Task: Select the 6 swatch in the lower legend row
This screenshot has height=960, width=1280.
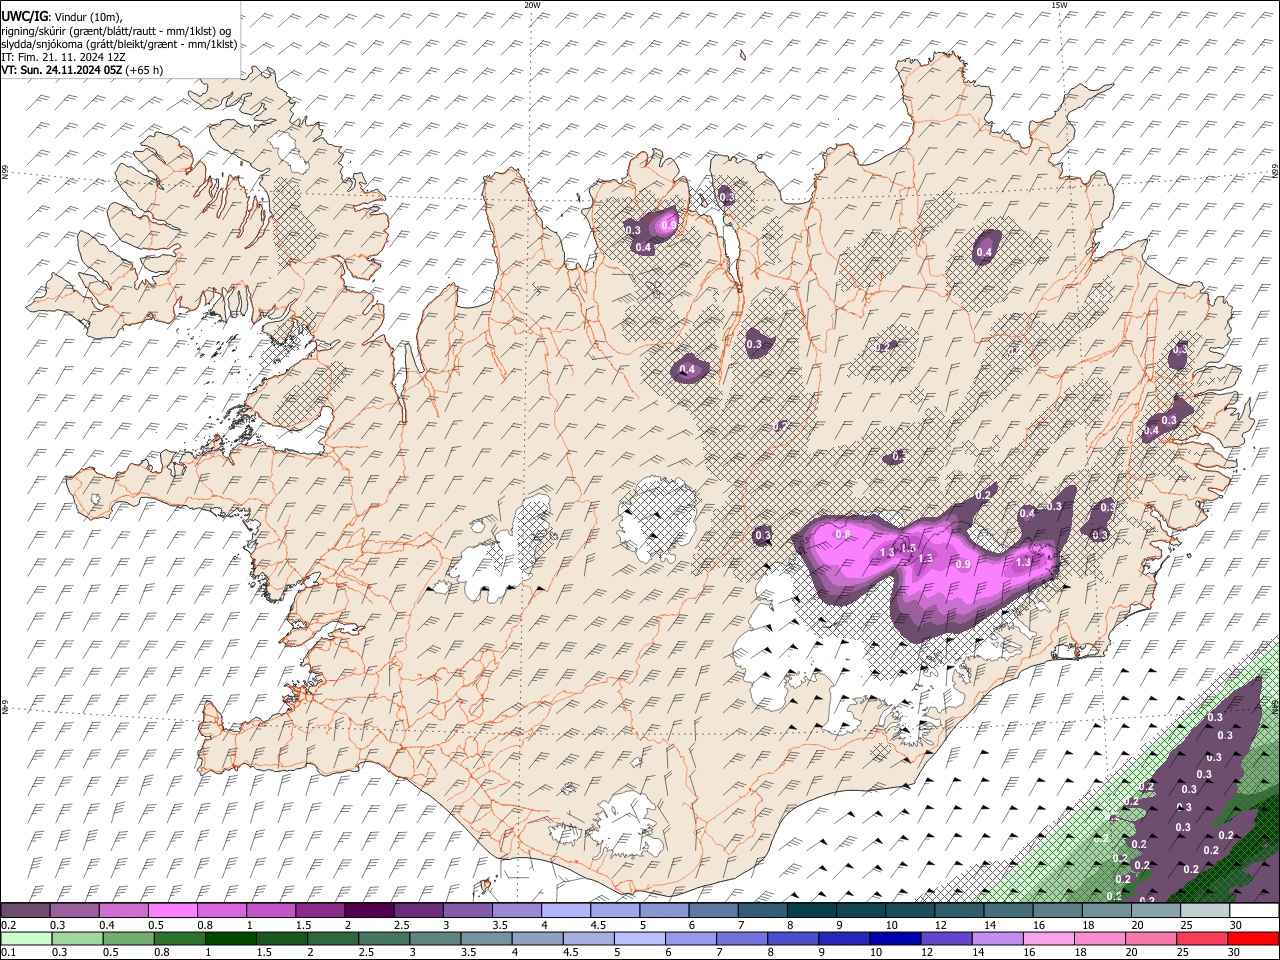Action: (x=690, y=938)
